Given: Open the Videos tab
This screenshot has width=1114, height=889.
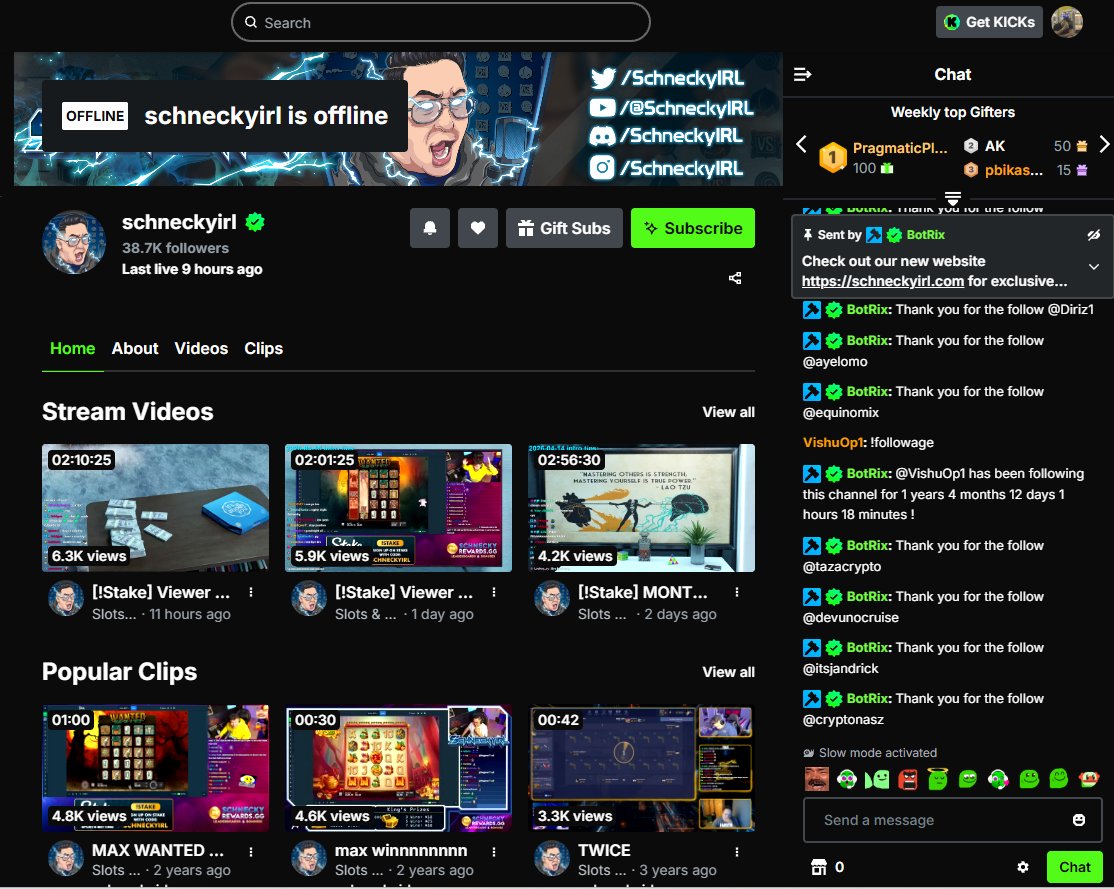Looking at the screenshot, I should point(201,349).
